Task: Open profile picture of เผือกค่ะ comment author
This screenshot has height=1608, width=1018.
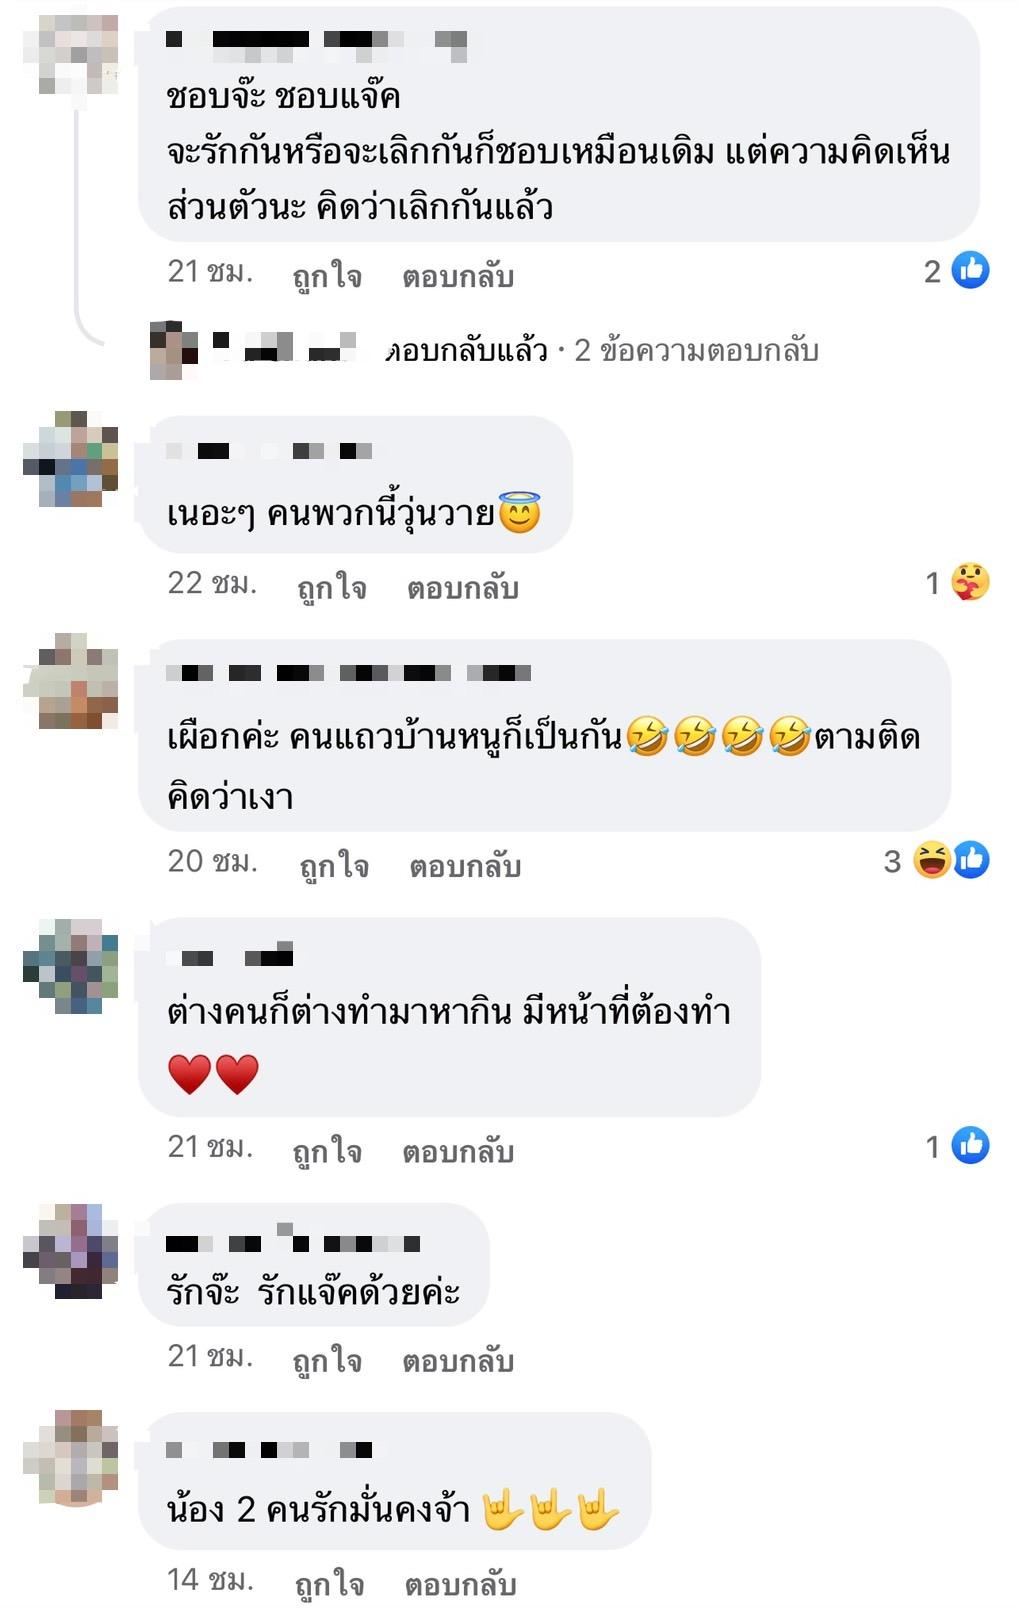Action: click(x=71, y=681)
